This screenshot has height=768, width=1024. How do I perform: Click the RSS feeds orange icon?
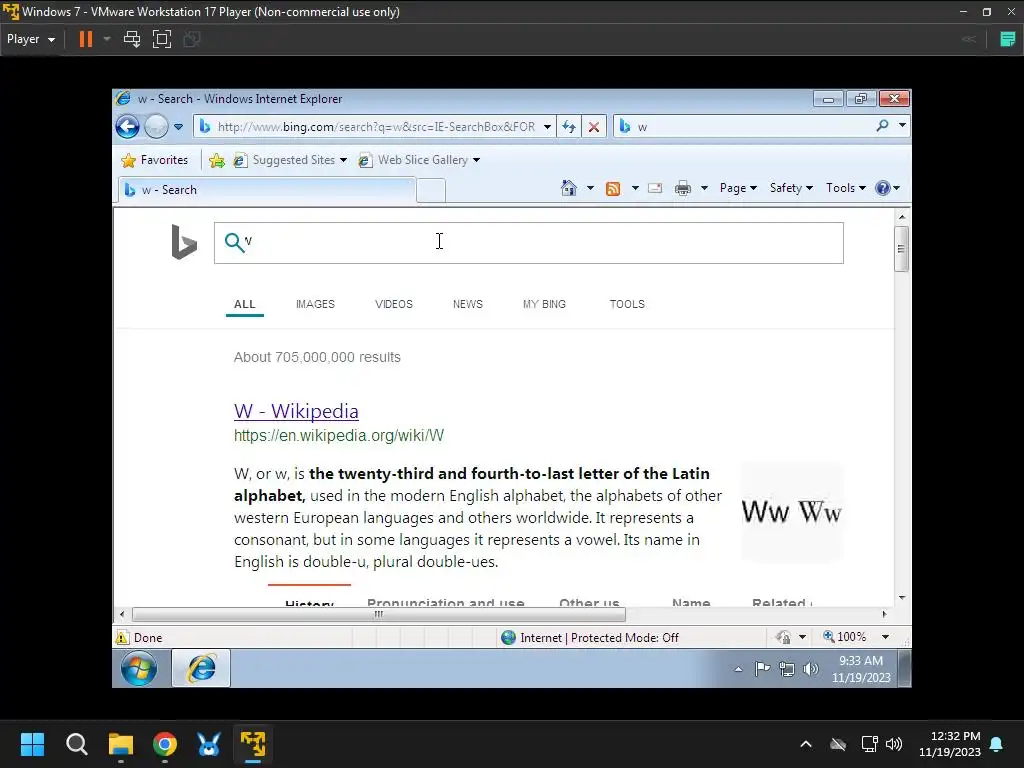click(x=613, y=189)
